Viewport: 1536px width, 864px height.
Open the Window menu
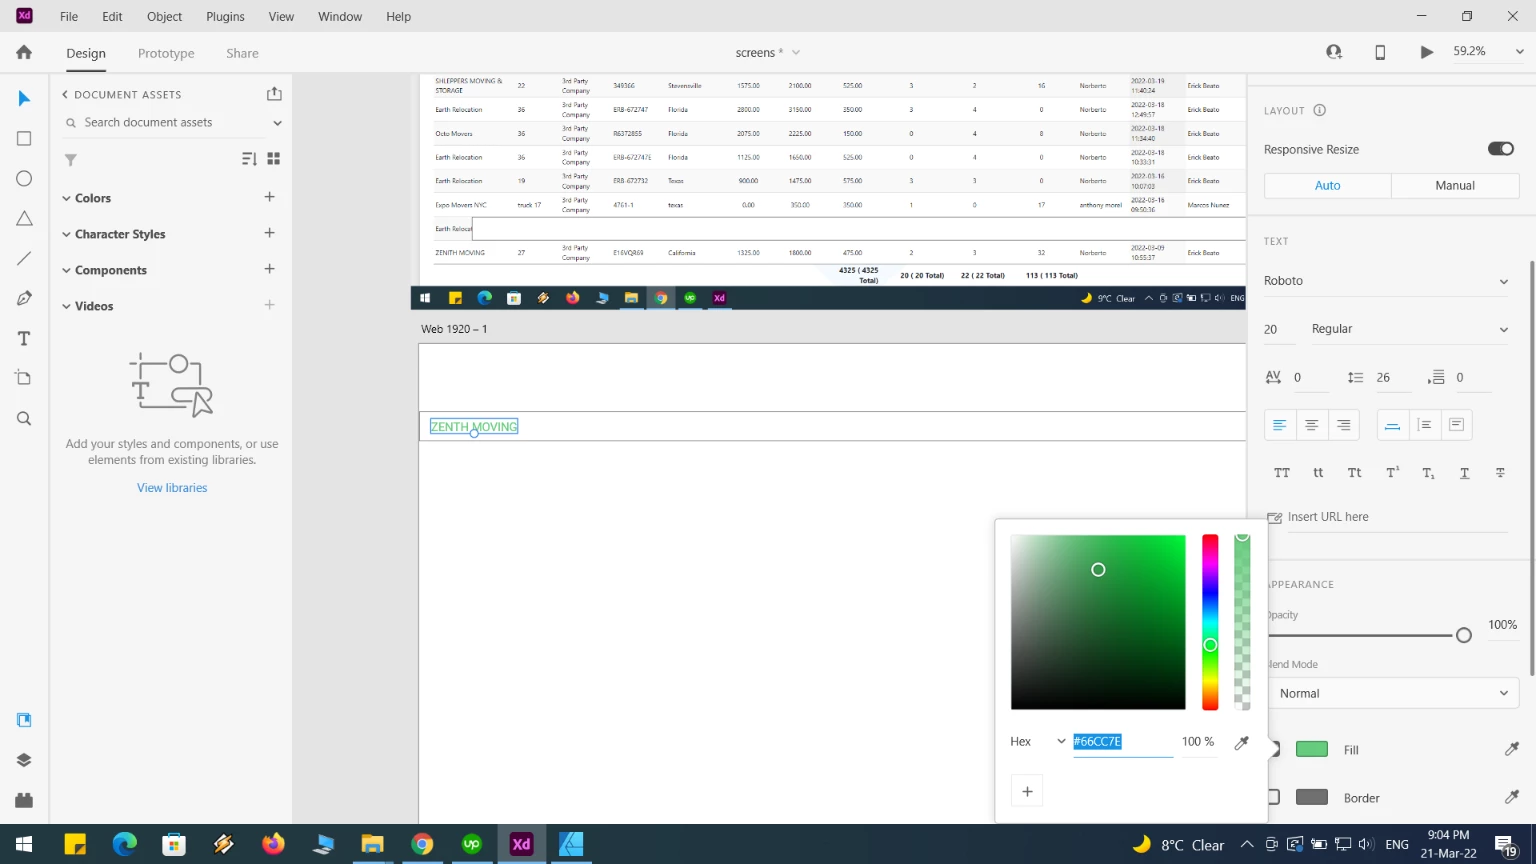pos(340,16)
